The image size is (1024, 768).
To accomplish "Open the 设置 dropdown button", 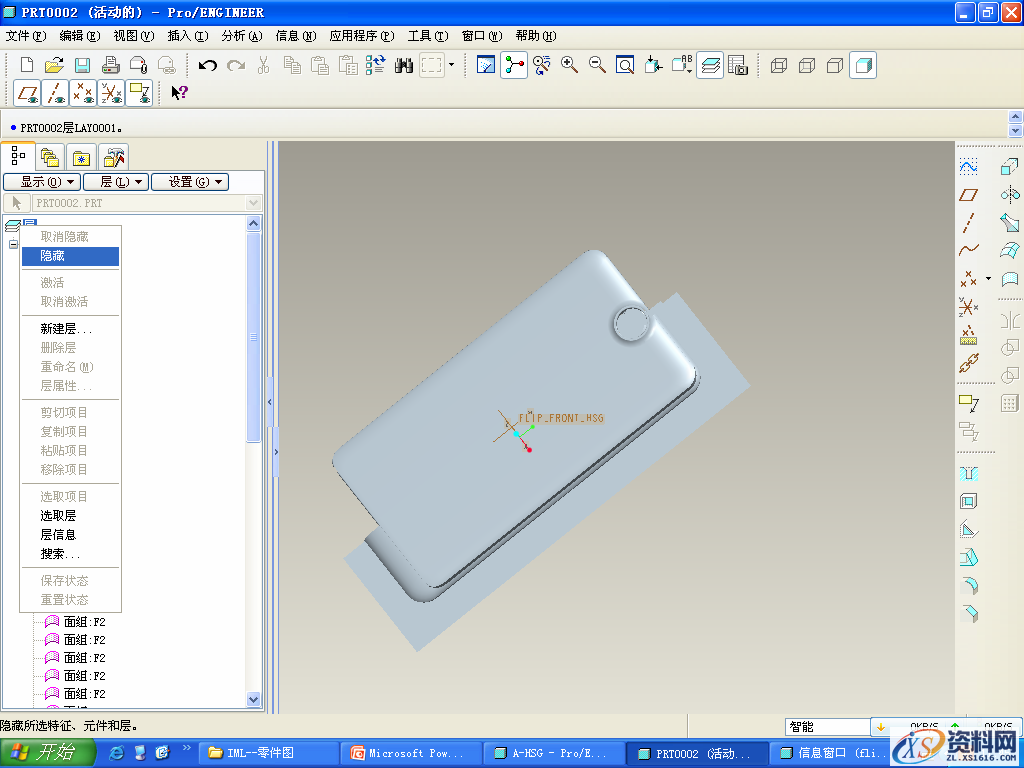I will coord(189,182).
